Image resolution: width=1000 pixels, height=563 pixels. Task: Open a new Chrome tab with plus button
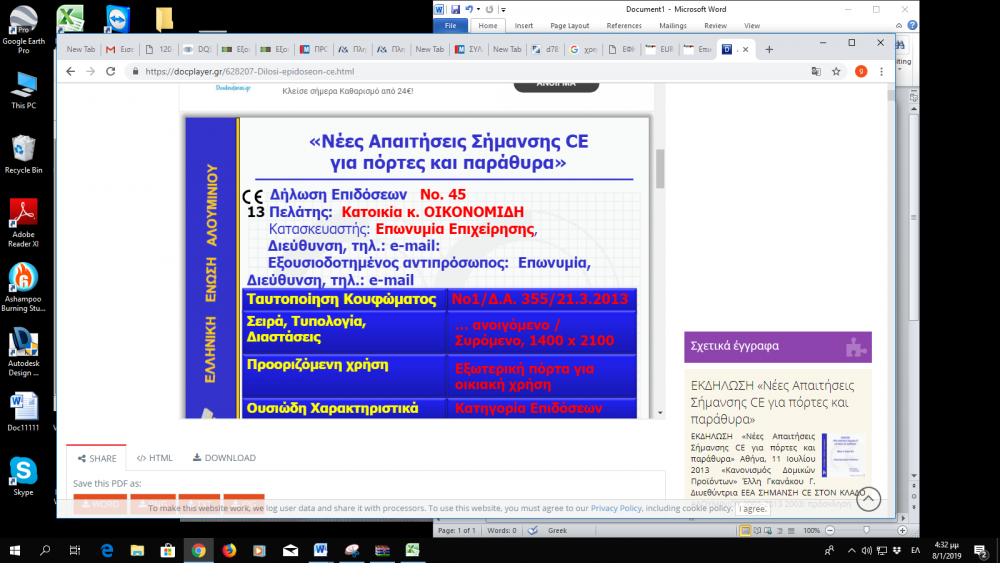(x=769, y=50)
